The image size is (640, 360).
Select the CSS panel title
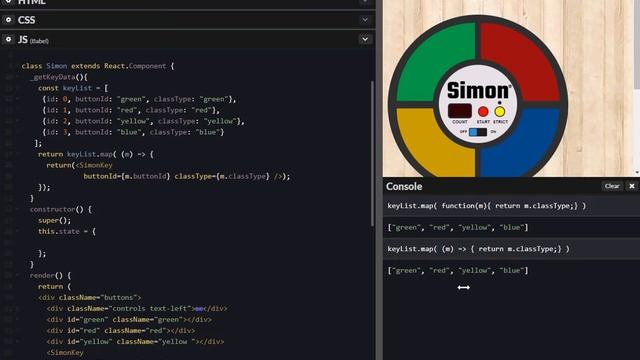(x=27, y=20)
